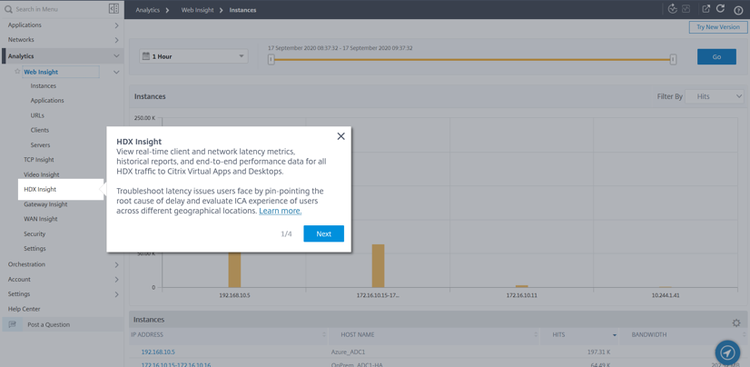The width and height of the screenshot is (750, 367).
Task: Click the 197.31 K hits value
Action: 599,352
